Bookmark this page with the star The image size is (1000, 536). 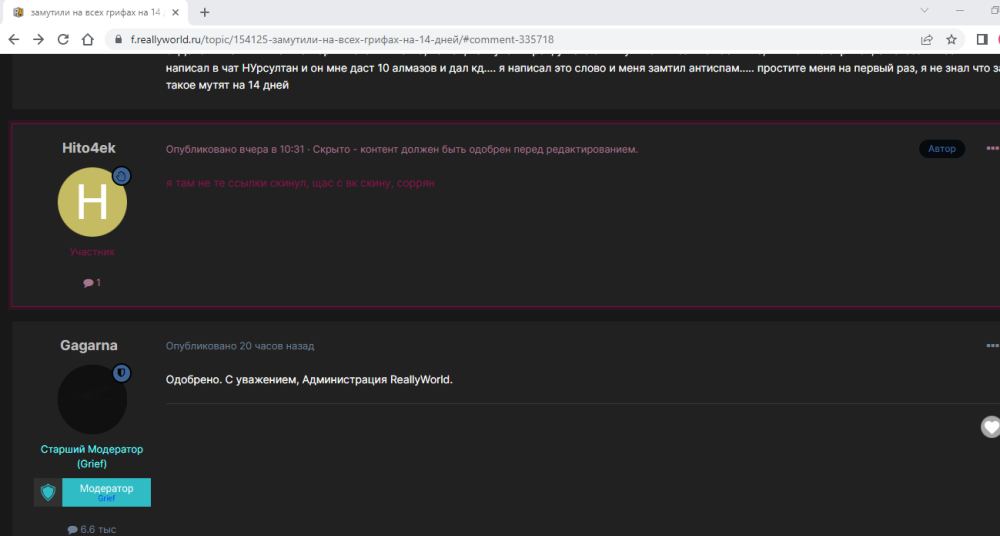[952, 40]
